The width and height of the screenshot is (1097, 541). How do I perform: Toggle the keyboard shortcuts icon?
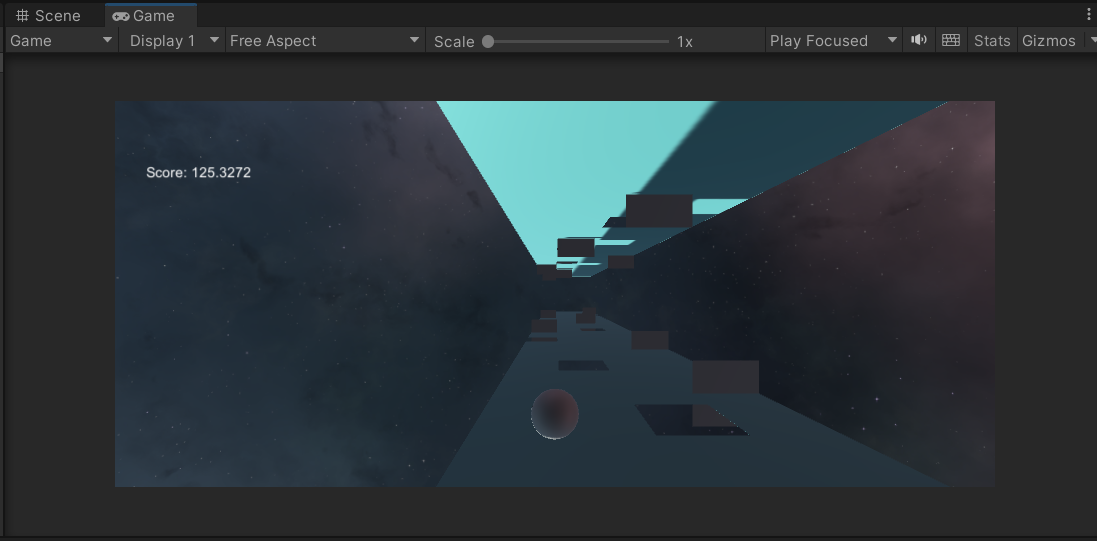[x=951, y=40]
